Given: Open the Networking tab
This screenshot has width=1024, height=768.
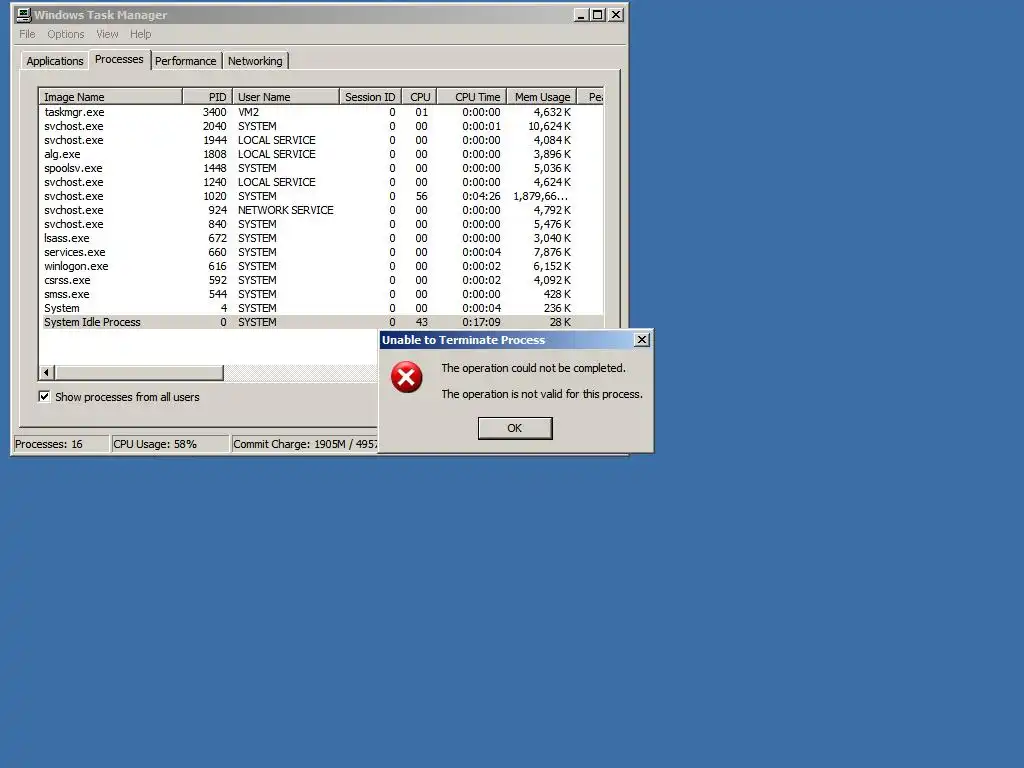Looking at the screenshot, I should tap(255, 61).
